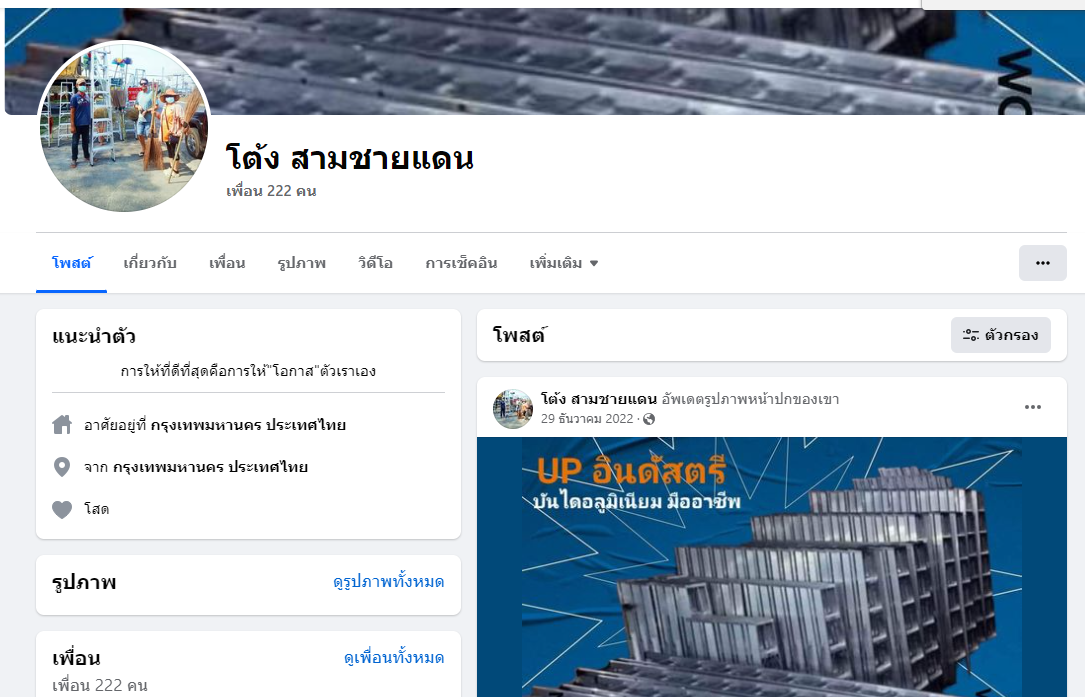The image size is (1085, 697).
Task: Click the post author's small avatar
Action: [x=513, y=408]
